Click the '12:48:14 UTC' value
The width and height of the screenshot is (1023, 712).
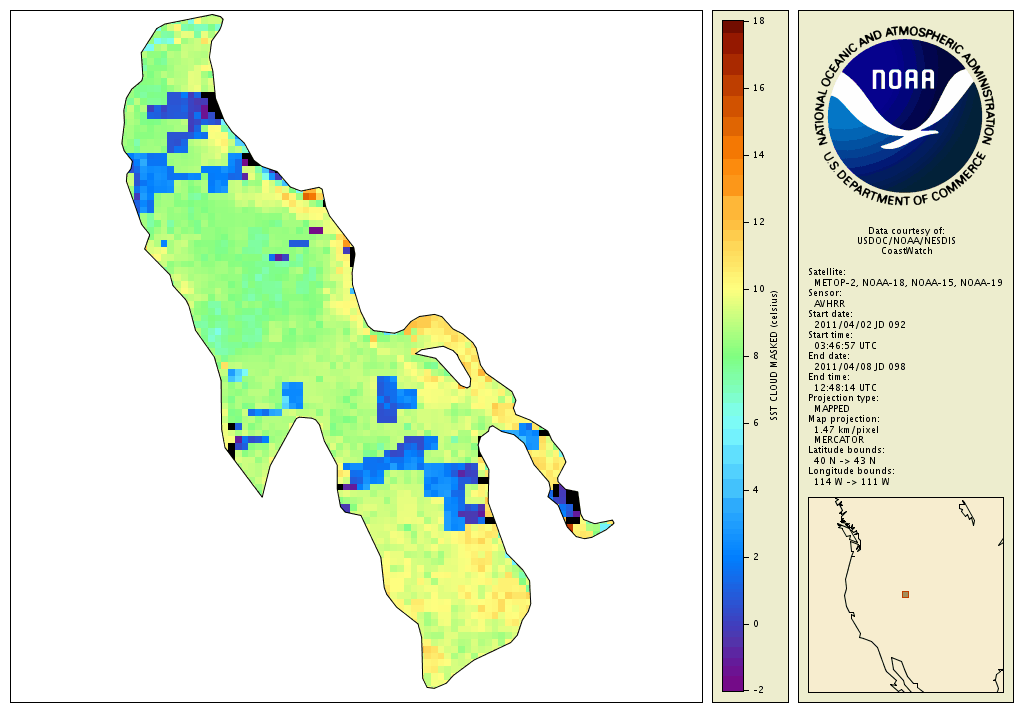846,388
